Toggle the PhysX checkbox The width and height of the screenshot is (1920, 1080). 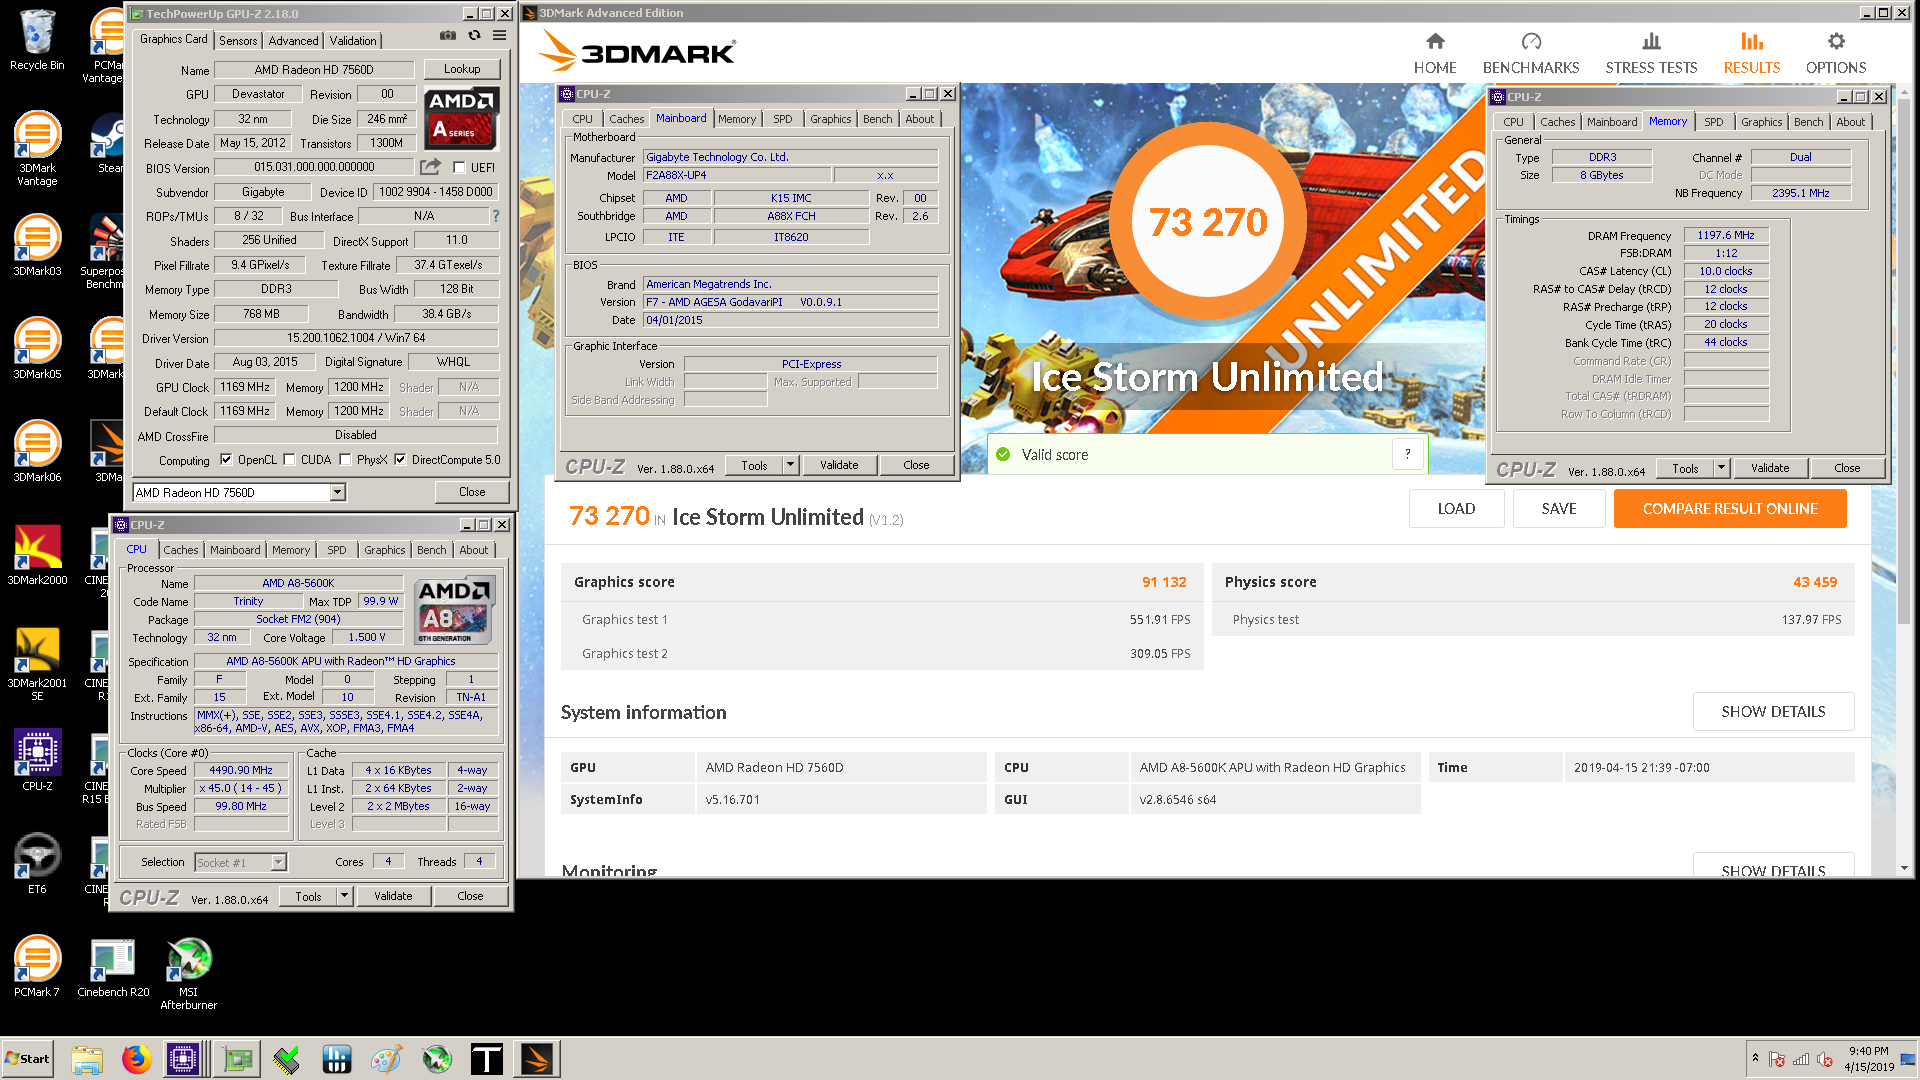[x=345, y=460]
